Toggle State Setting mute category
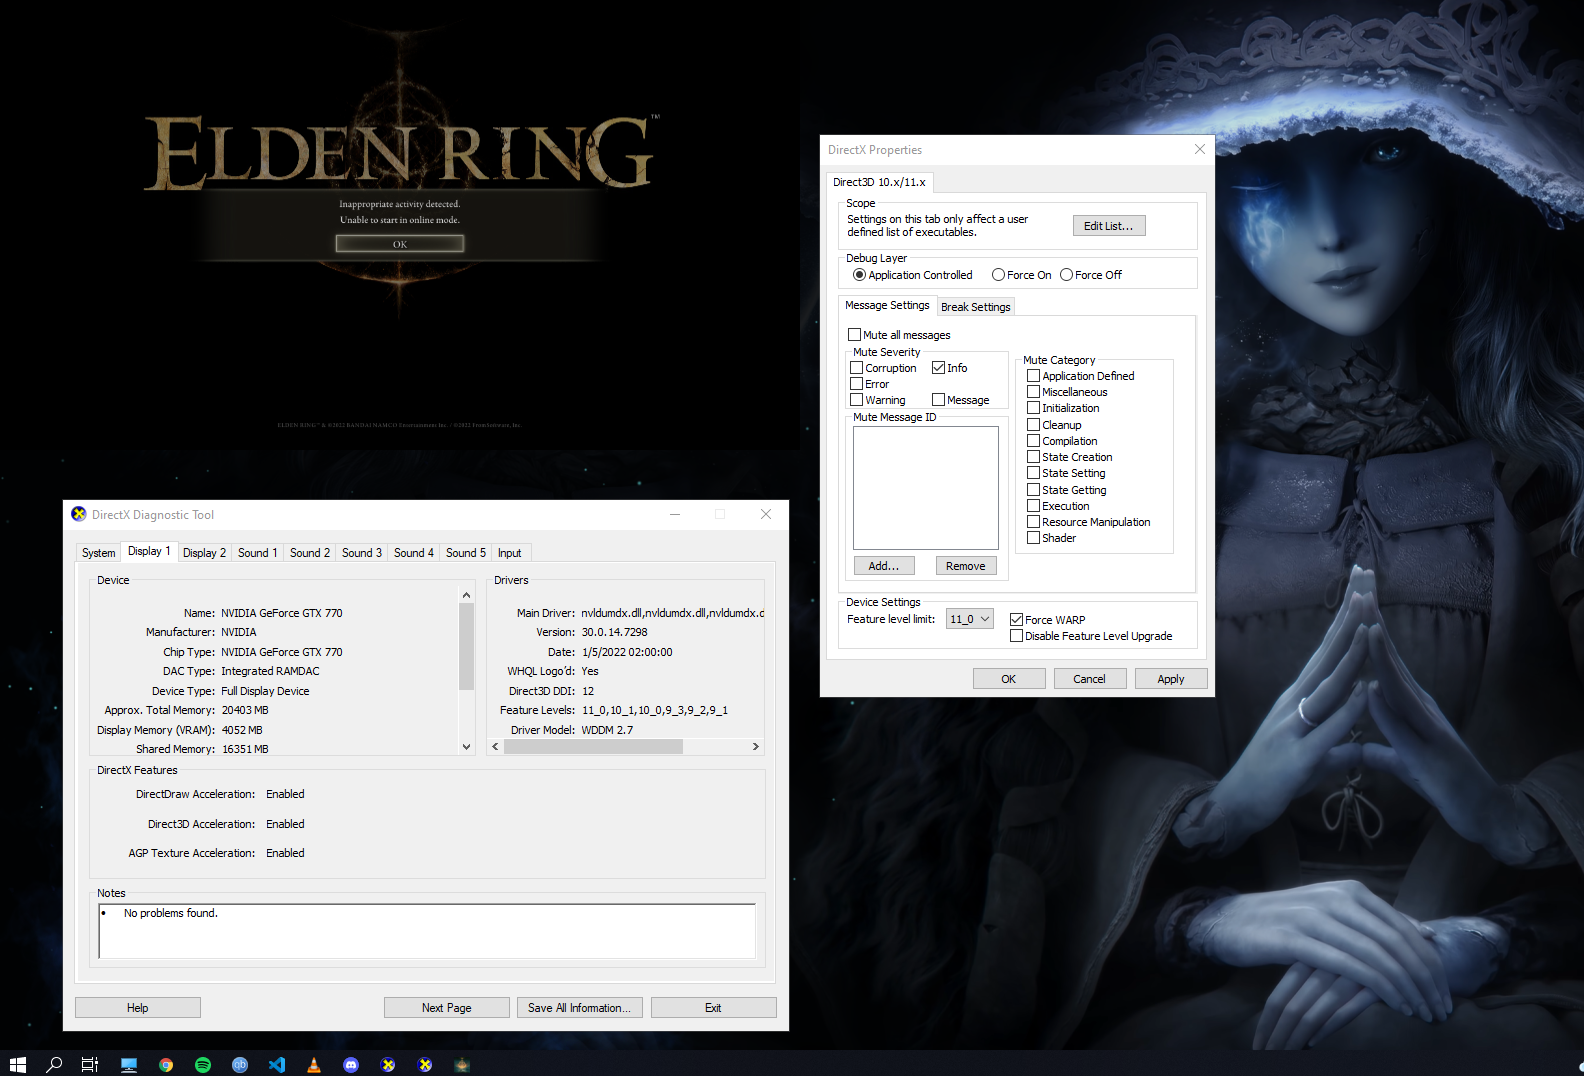The height and width of the screenshot is (1076, 1584). pos(1034,473)
